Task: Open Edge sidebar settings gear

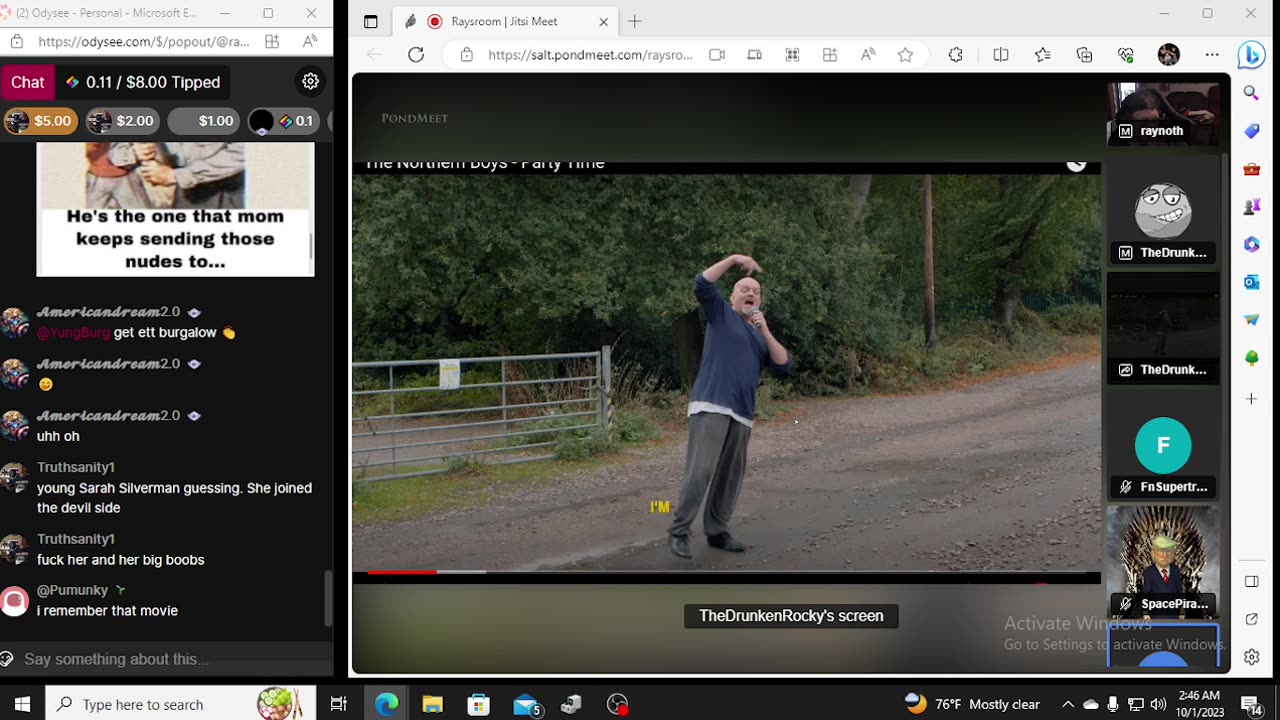Action: [1251, 657]
